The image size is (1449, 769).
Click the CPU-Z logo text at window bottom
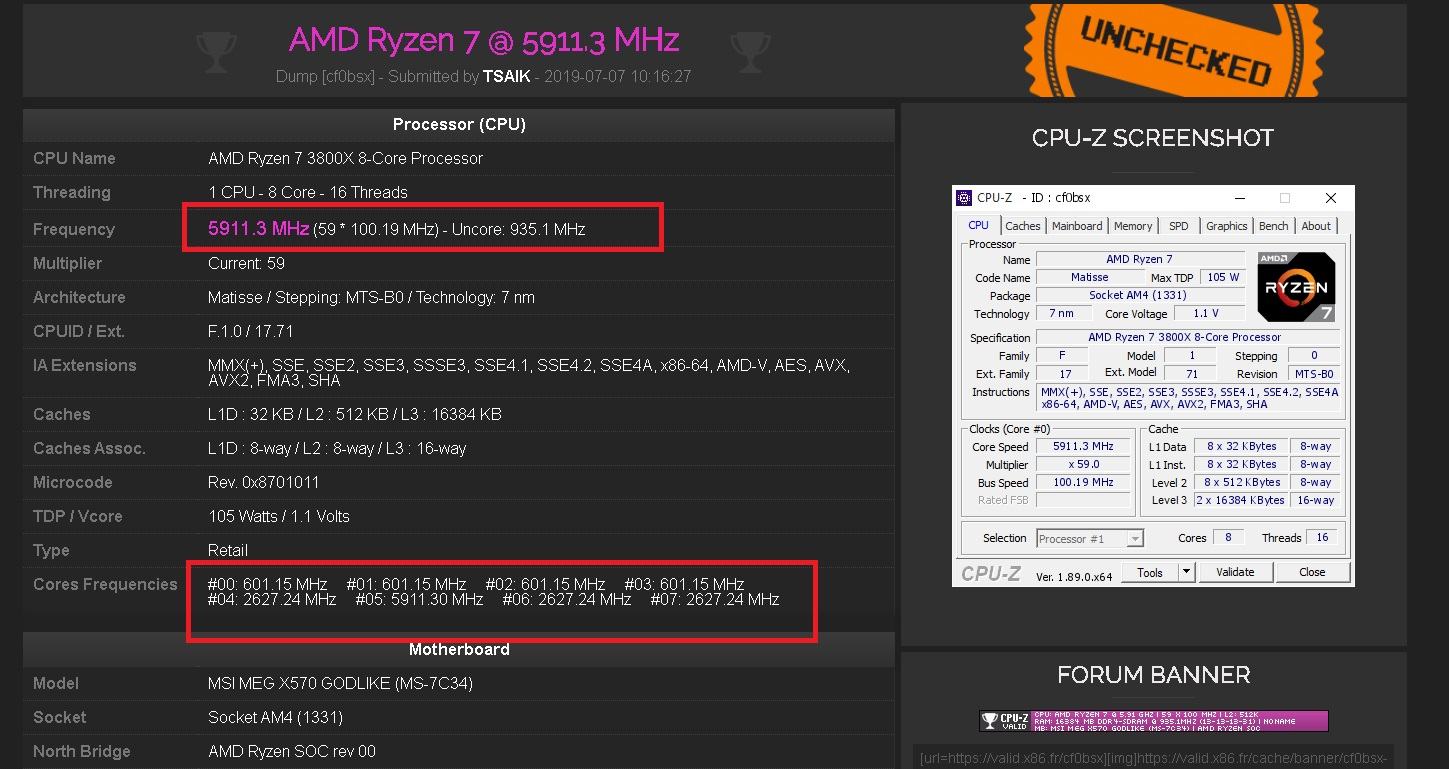[992, 574]
